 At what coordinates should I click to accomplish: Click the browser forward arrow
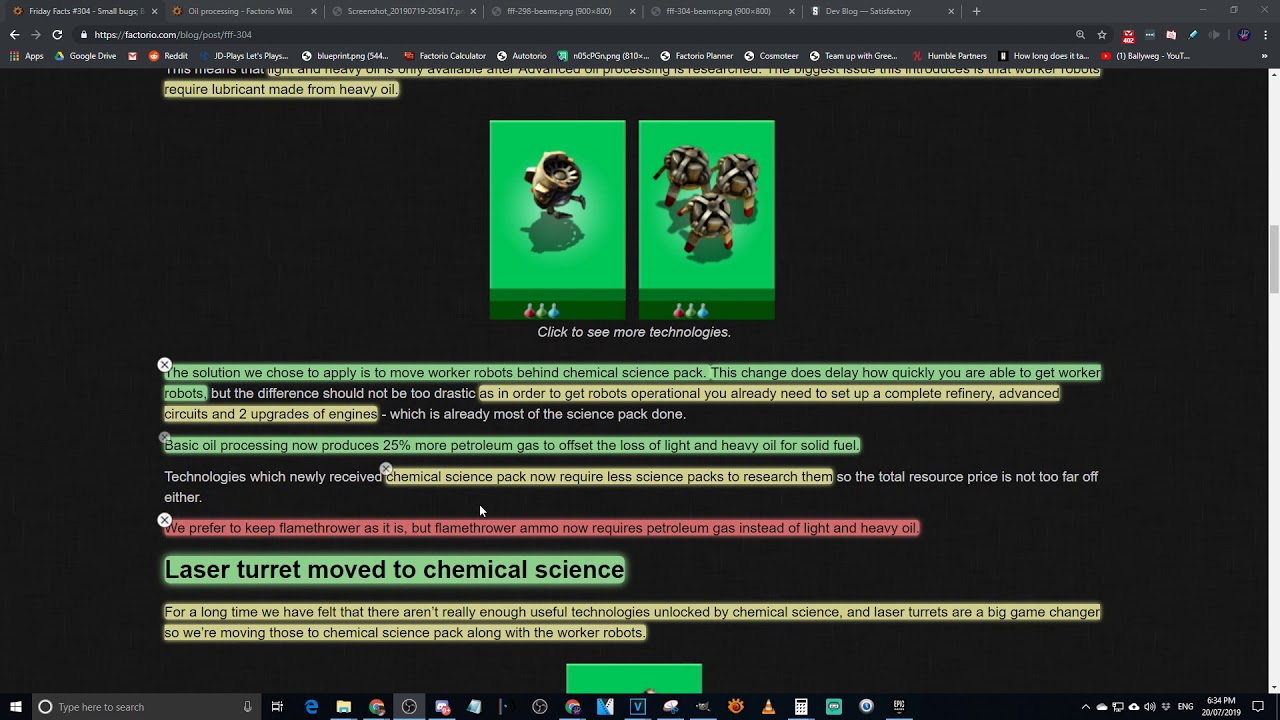coord(36,34)
